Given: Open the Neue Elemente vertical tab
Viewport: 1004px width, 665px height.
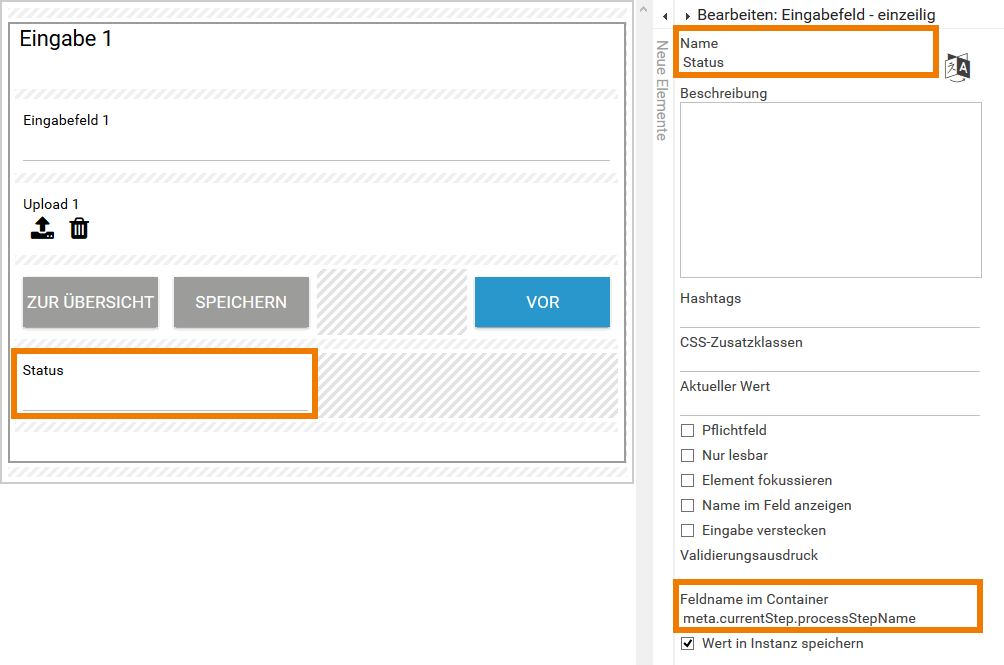Looking at the screenshot, I should (661, 90).
